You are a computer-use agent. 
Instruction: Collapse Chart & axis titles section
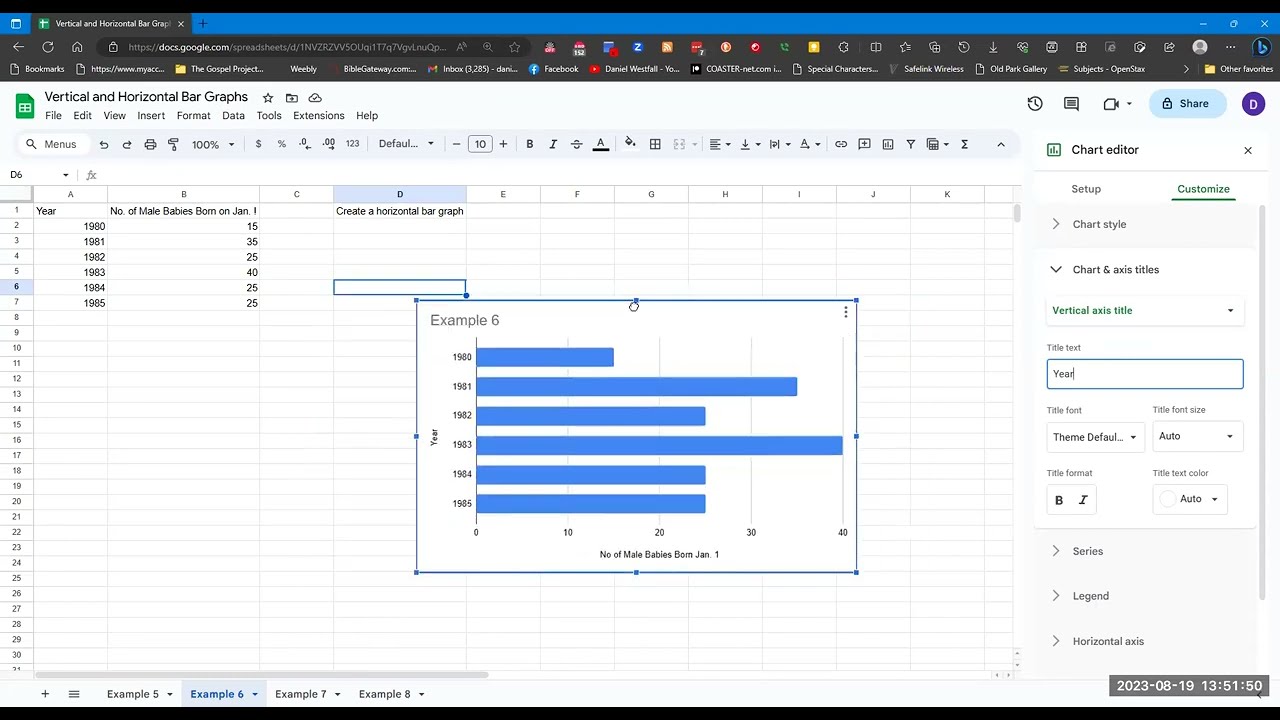click(1145, 269)
